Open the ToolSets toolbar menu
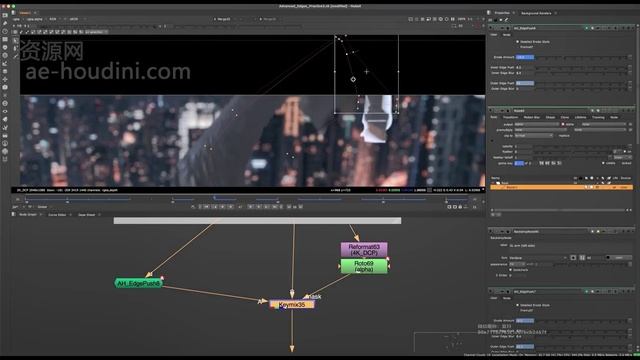The height and width of the screenshot is (360, 640). click(5, 127)
